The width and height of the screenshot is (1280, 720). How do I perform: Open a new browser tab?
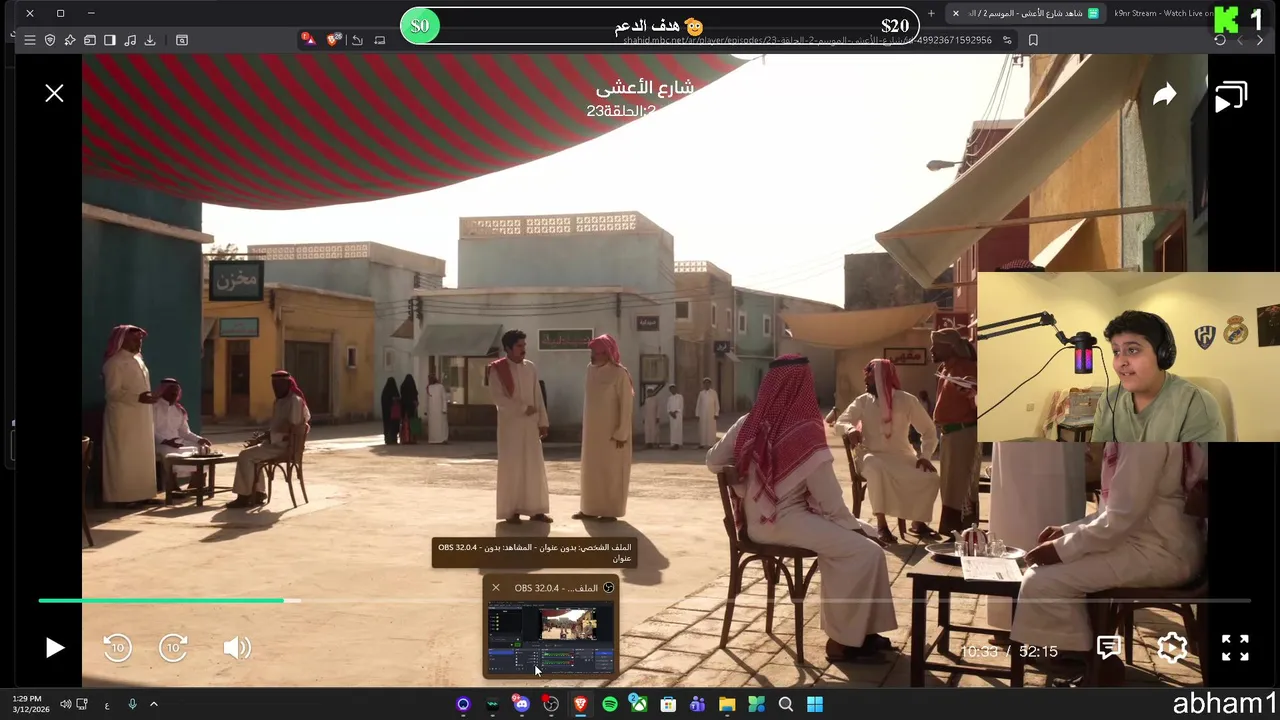(x=931, y=13)
